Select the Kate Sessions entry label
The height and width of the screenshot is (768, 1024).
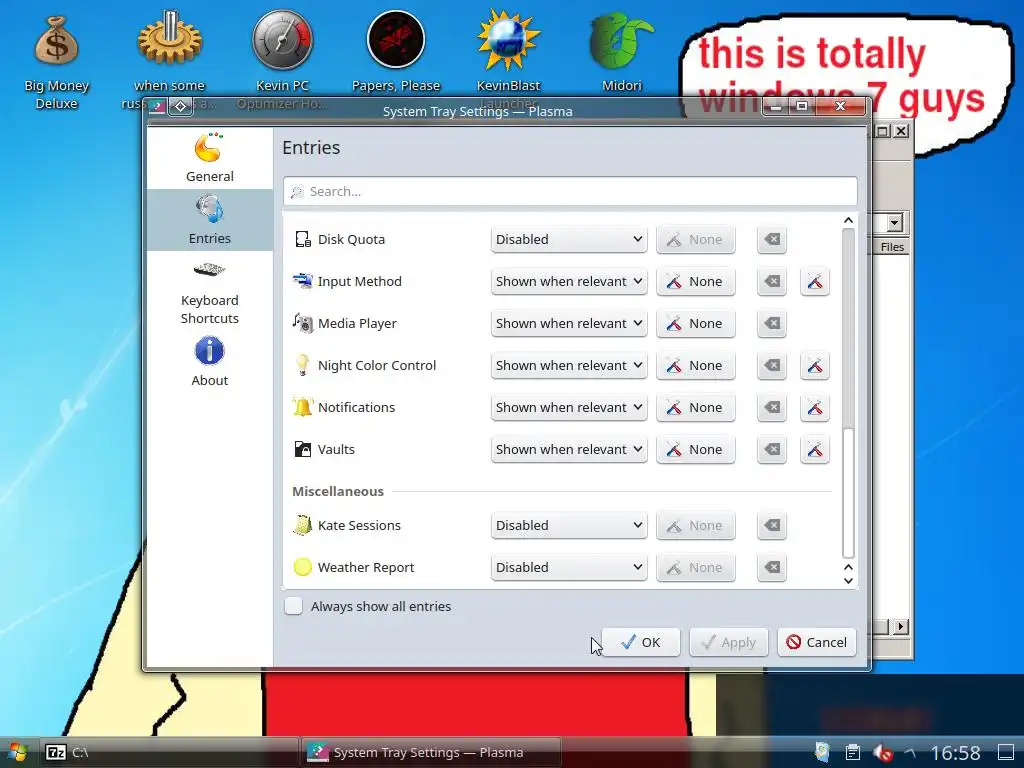[x=359, y=526]
